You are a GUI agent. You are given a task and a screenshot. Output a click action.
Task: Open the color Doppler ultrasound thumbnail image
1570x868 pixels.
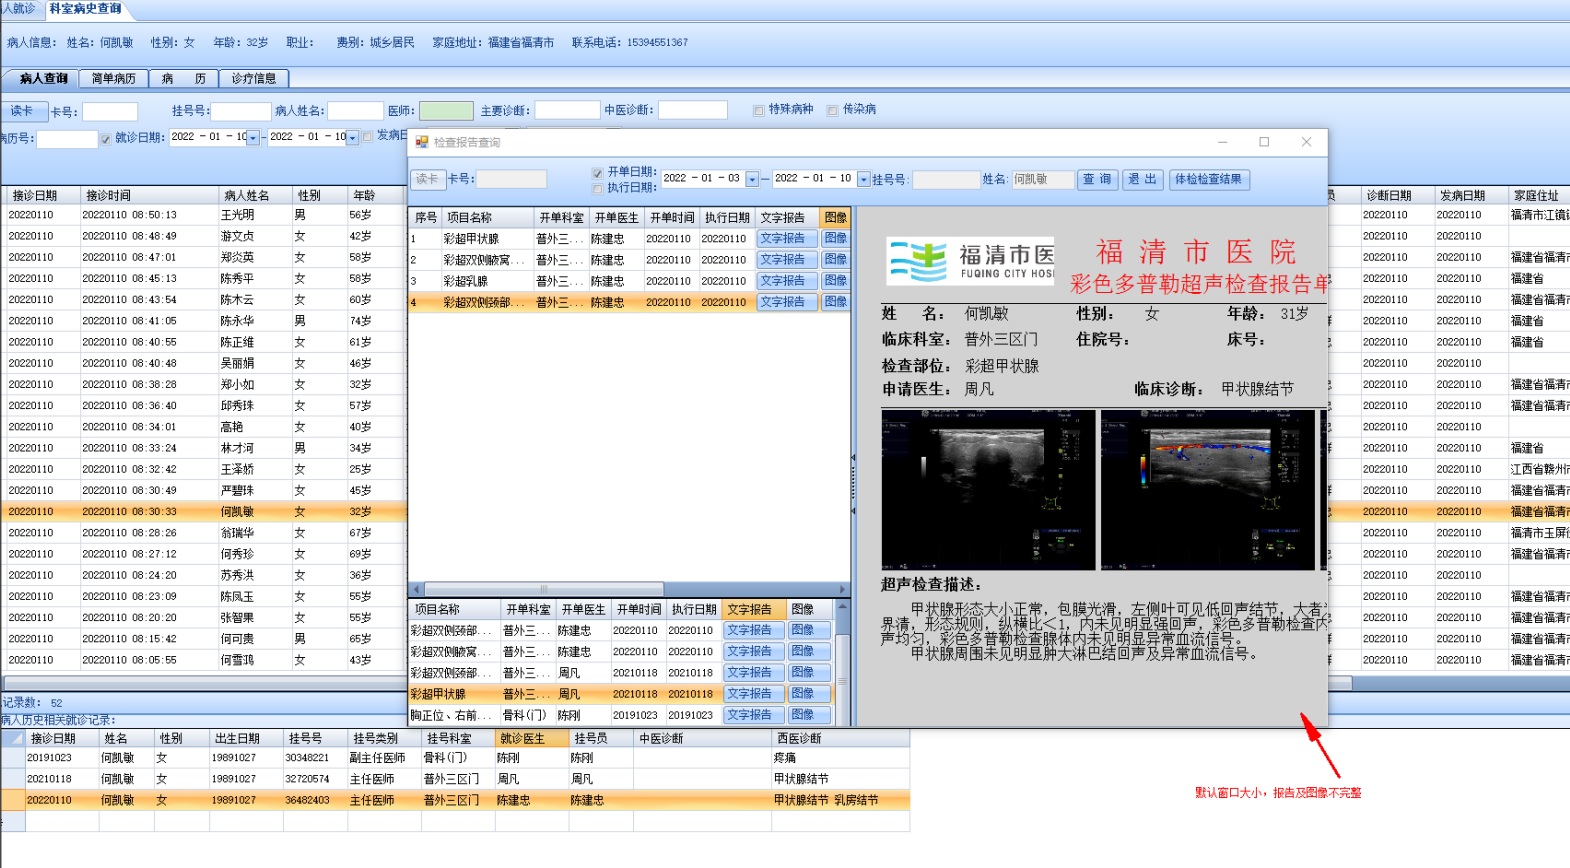click(x=1208, y=490)
